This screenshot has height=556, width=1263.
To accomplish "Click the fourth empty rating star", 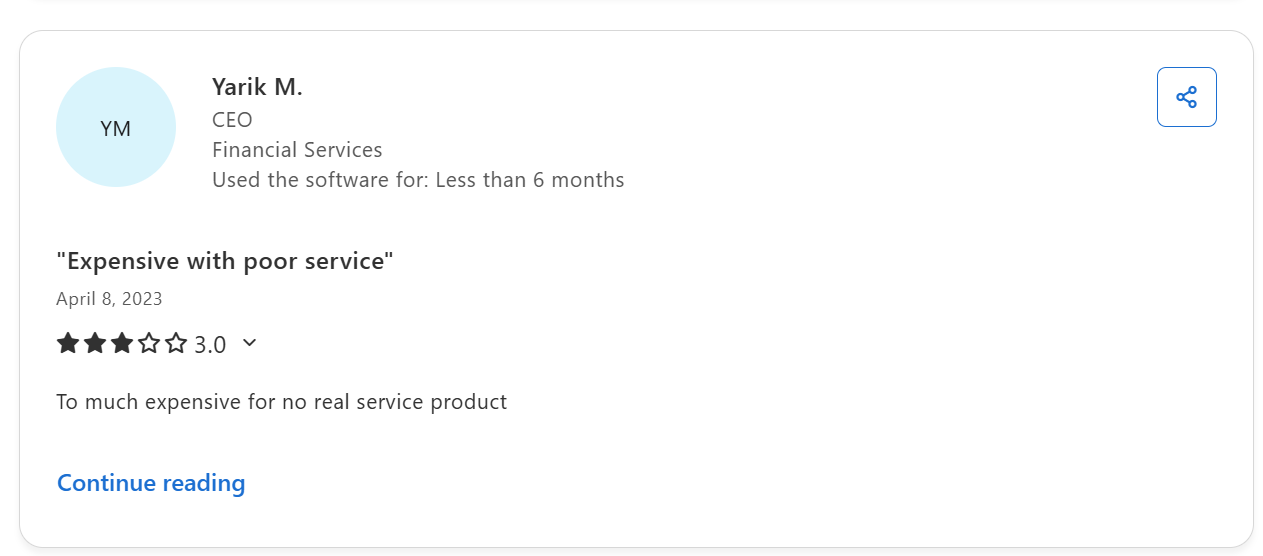I will (149, 344).
